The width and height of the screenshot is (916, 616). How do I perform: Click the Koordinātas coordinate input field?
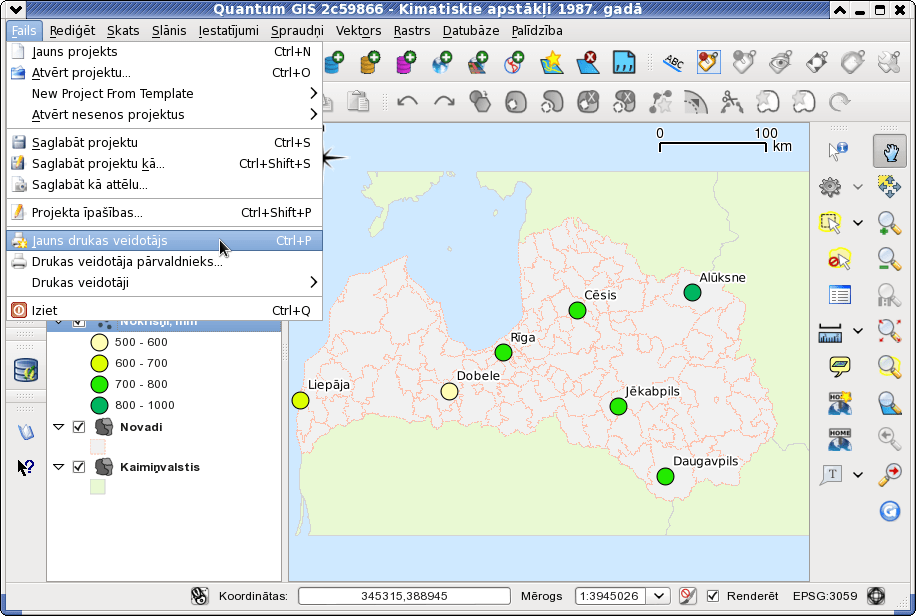tap(404, 596)
